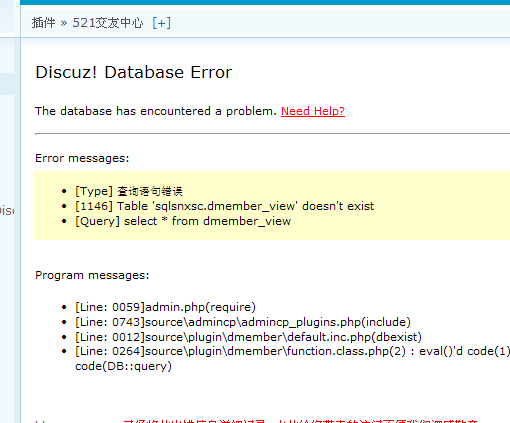This screenshot has width=510, height=423.
Task: Expand the [+] add shortcut button
Action: [161, 23]
